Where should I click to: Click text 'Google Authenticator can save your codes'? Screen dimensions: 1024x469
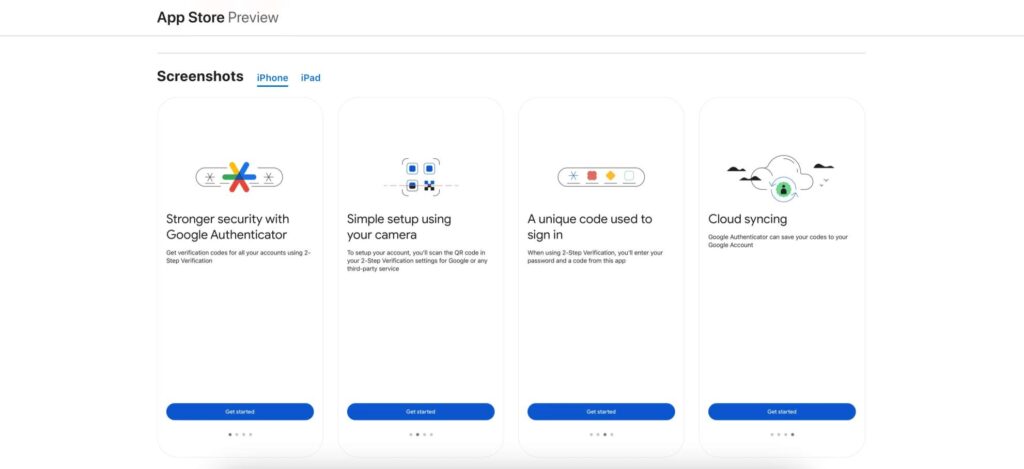tap(778, 241)
